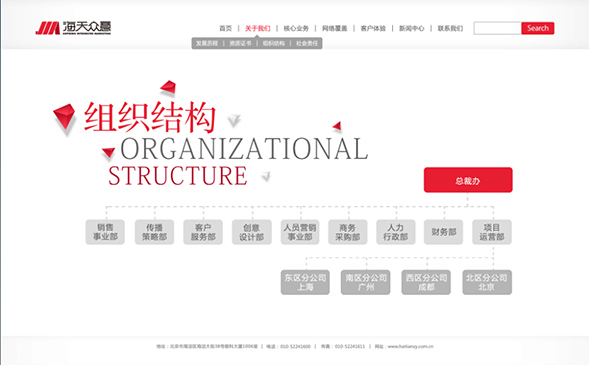Open the 首页 menu item
This screenshot has width=589, height=365.
[x=226, y=28]
